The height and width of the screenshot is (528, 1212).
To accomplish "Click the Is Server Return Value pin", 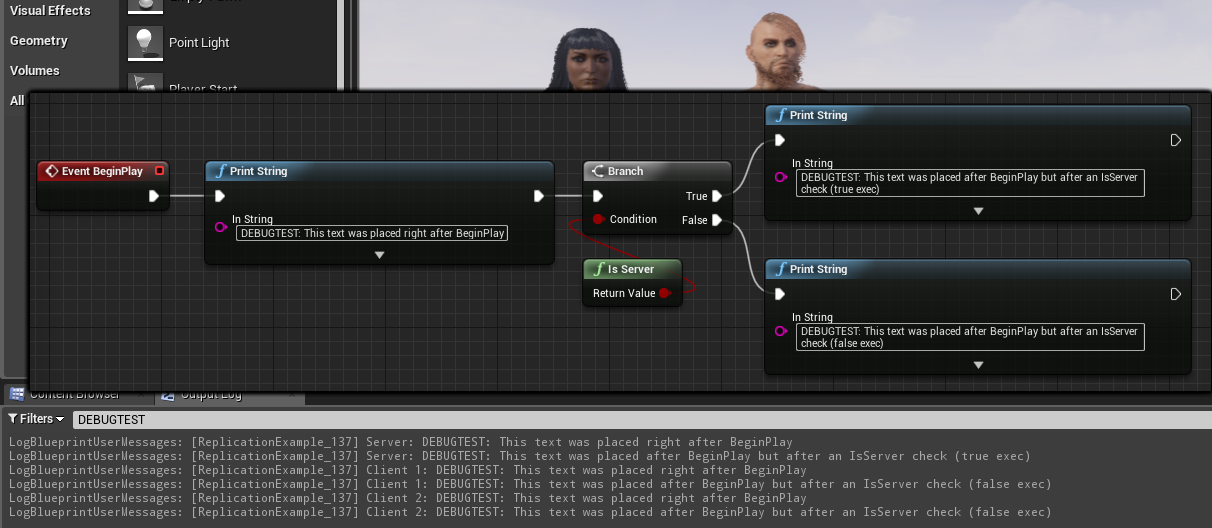I will pos(664,293).
